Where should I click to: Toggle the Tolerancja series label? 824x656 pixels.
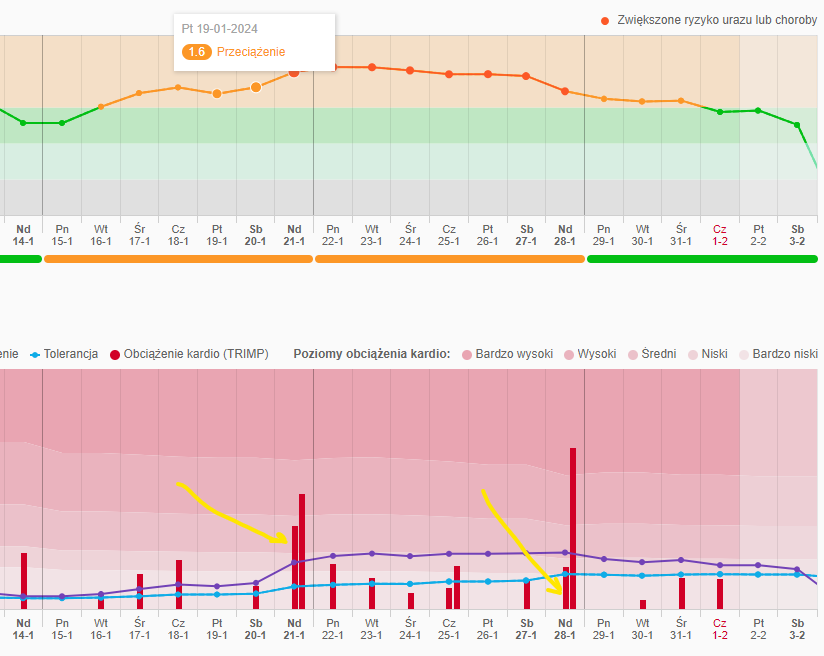[x=71, y=354]
